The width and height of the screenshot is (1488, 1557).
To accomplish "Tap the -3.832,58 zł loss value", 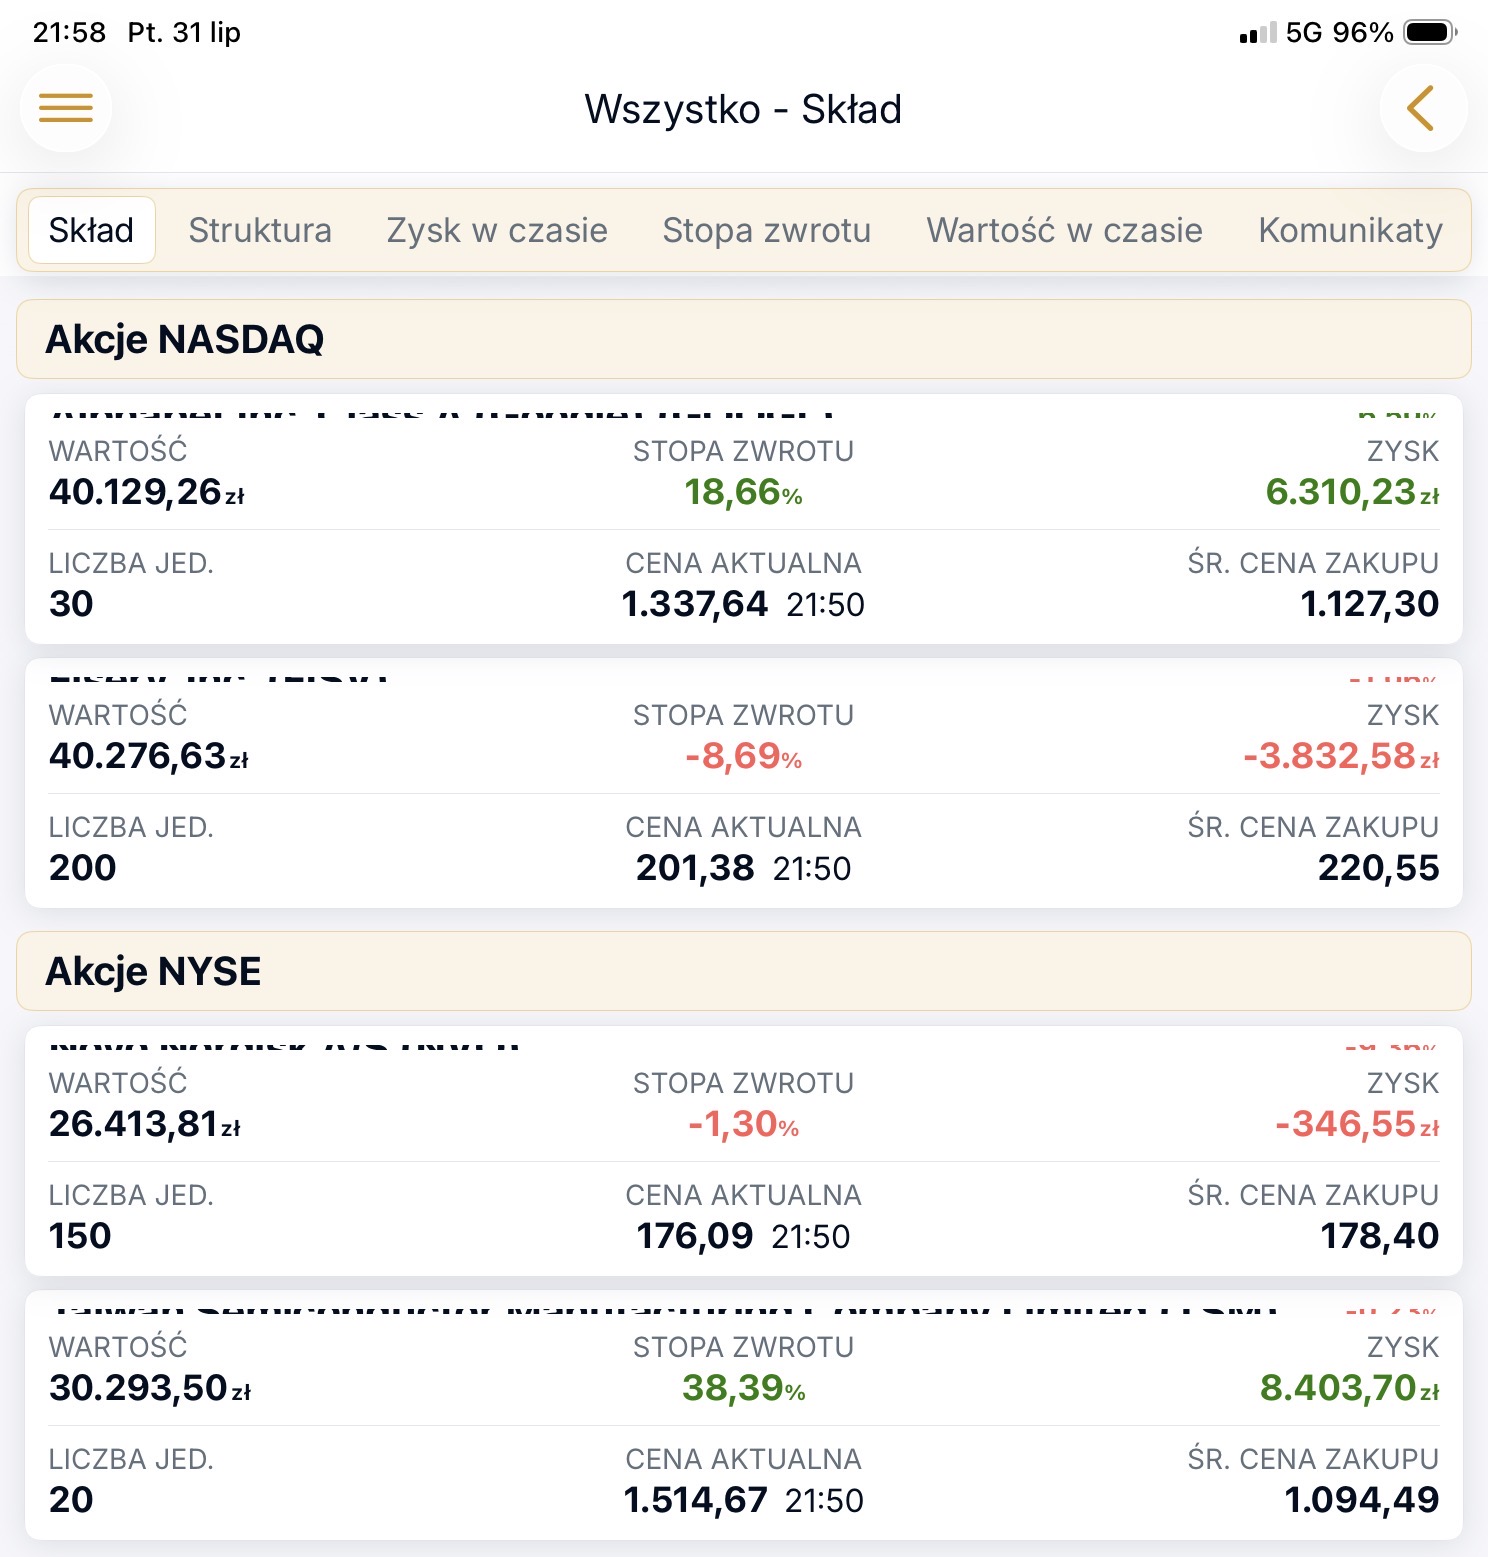I will (x=1341, y=756).
